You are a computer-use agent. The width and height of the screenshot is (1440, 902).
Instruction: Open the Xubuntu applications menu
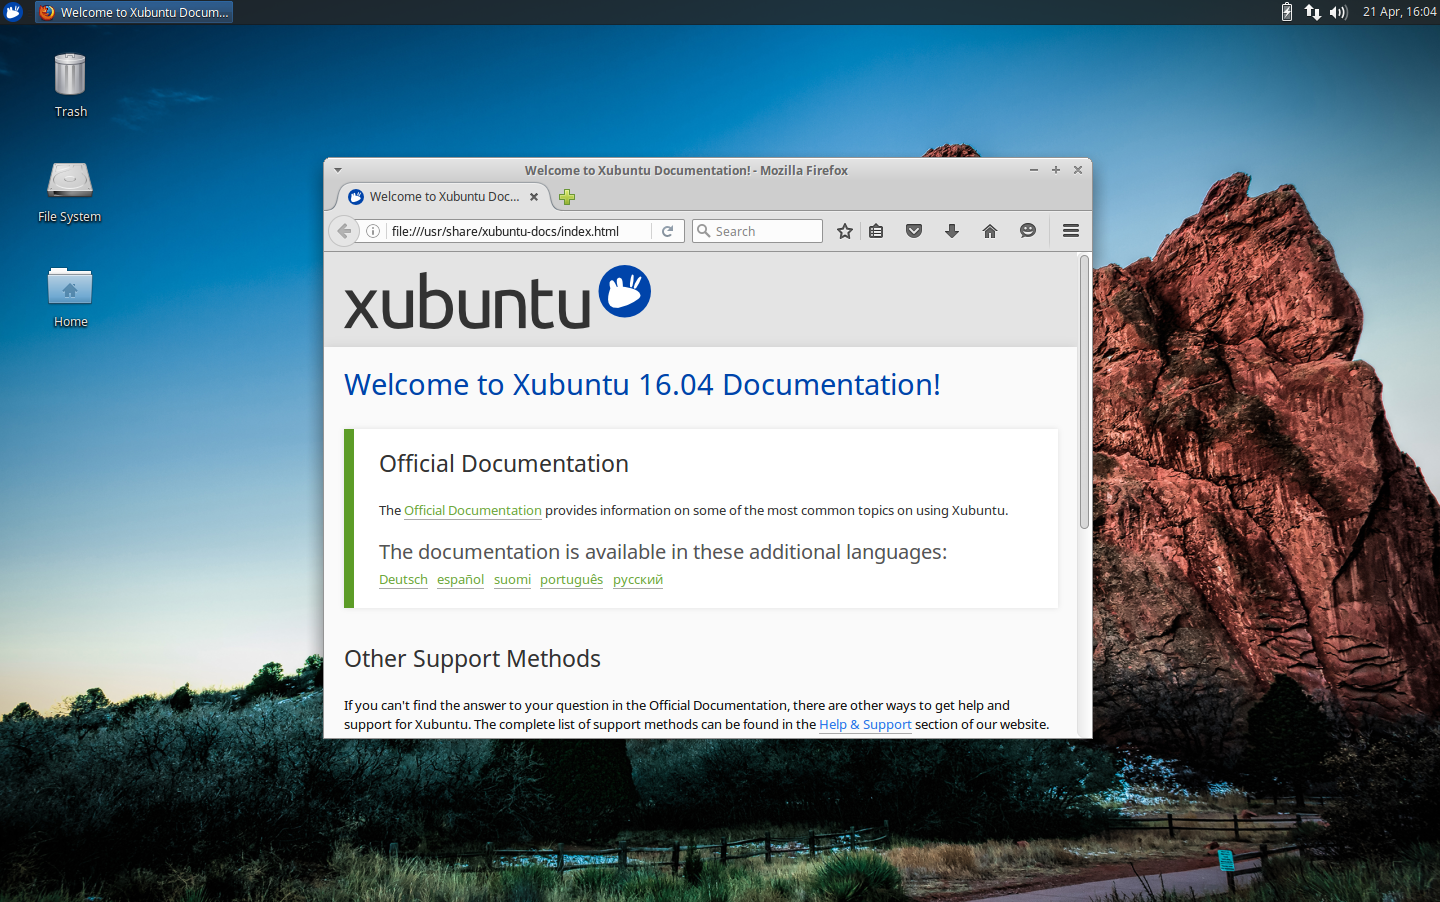click(11, 12)
